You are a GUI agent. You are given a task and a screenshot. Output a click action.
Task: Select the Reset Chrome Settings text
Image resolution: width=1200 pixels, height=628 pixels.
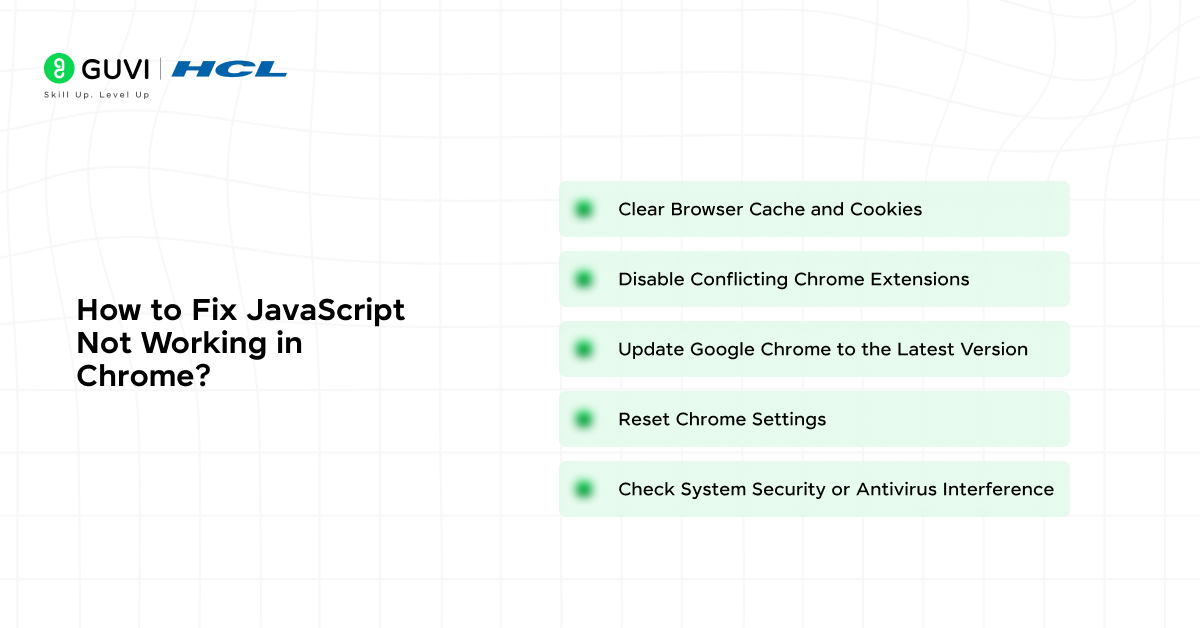tap(722, 419)
